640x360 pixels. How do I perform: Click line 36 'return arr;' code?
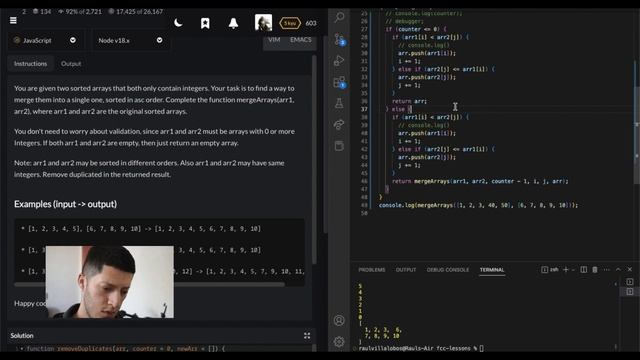coord(409,101)
